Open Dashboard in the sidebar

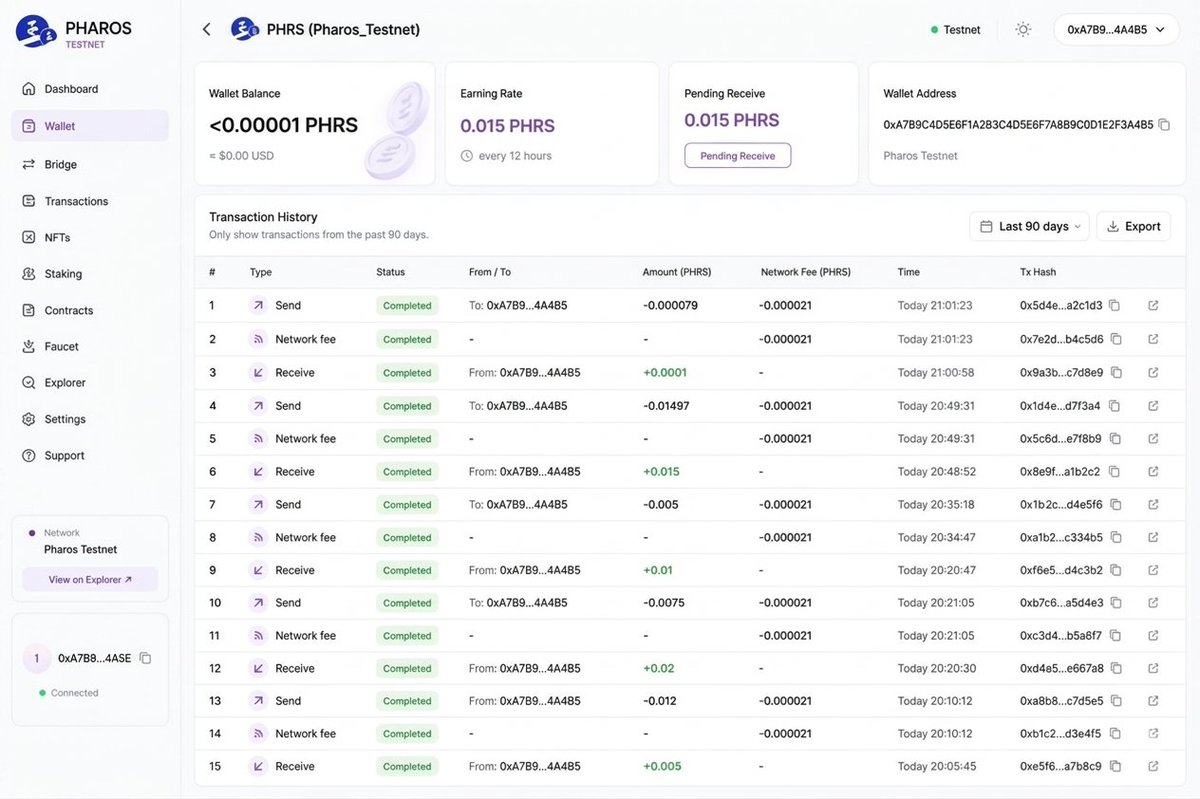coord(90,89)
